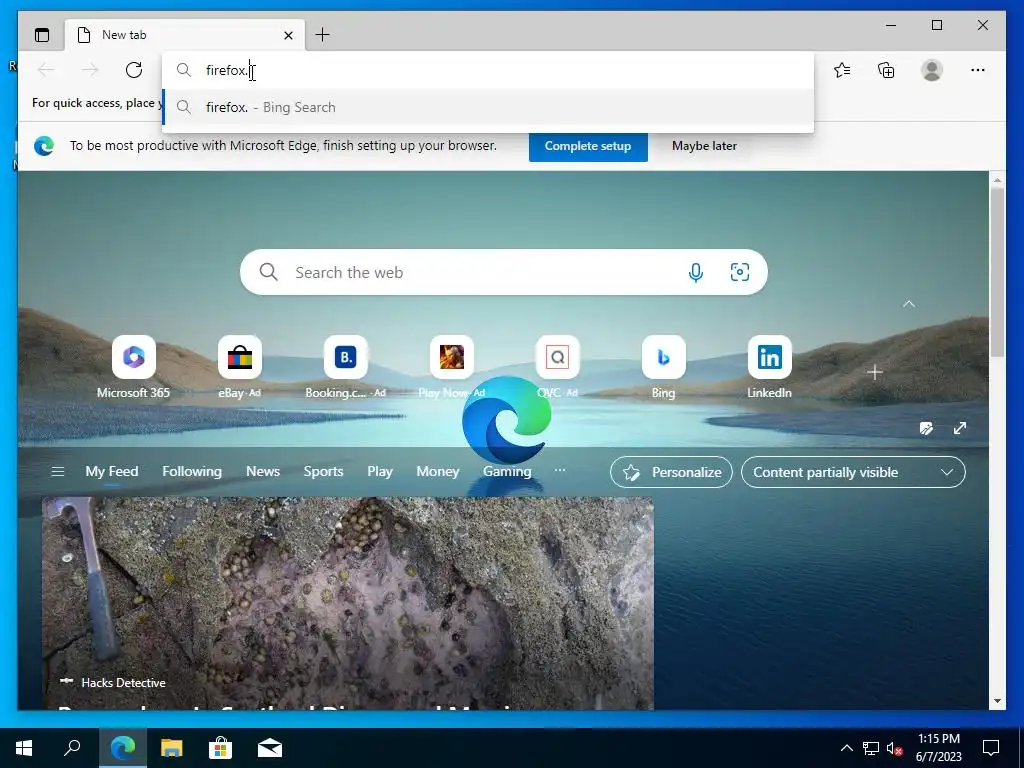Switch to Gaming tab
Image resolution: width=1024 pixels, height=768 pixels.
click(x=507, y=472)
